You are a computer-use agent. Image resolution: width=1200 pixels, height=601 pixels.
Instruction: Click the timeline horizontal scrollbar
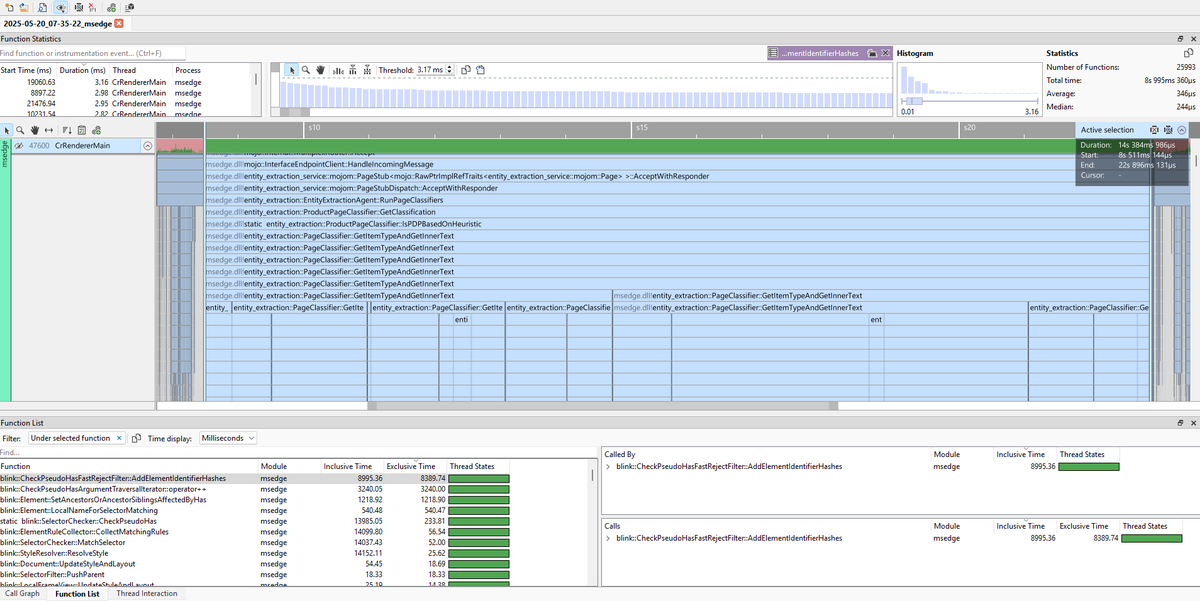tap(602, 406)
